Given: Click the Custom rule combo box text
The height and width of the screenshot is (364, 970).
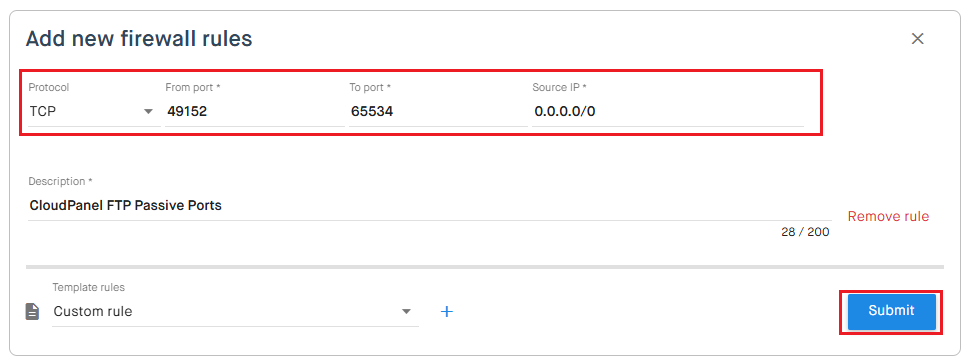Looking at the screenshot, I should pos(93,311).
